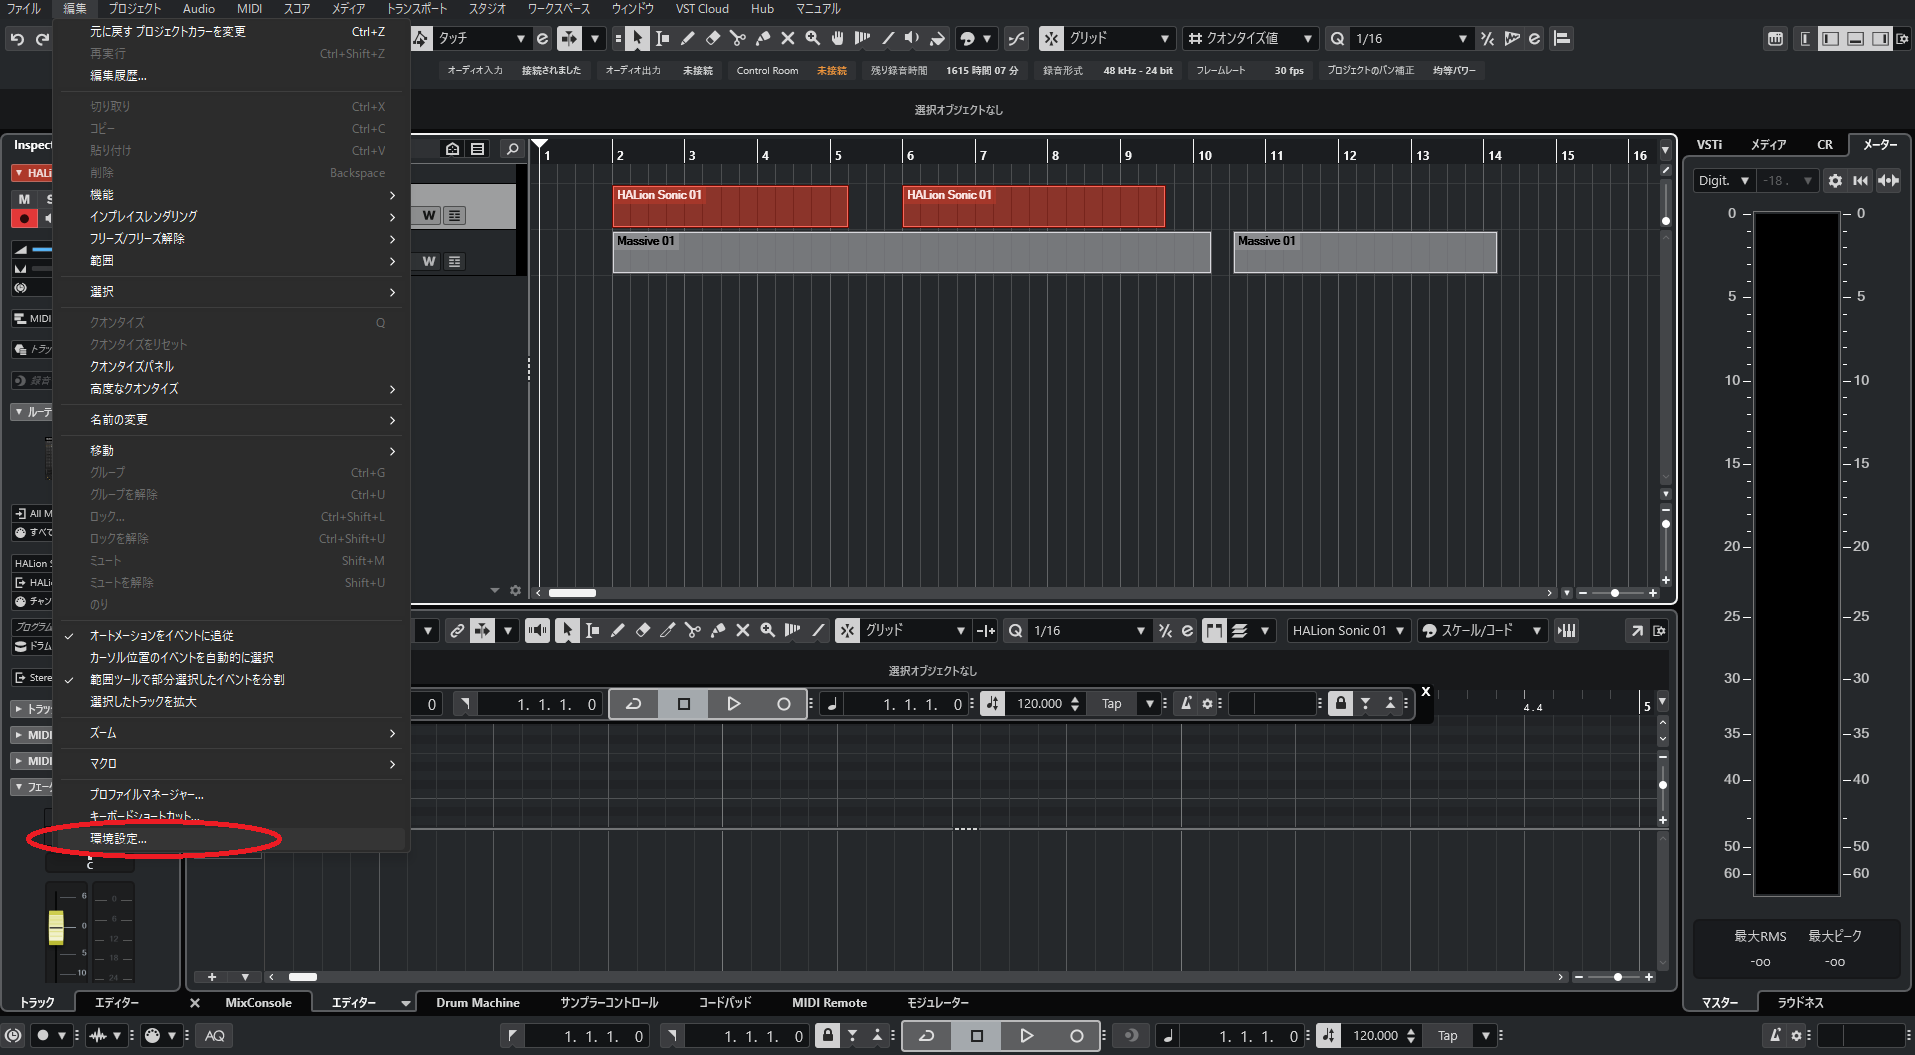
Task: Toggle オートメーションをイベントに追従 menu option
Action: (232, 636)
